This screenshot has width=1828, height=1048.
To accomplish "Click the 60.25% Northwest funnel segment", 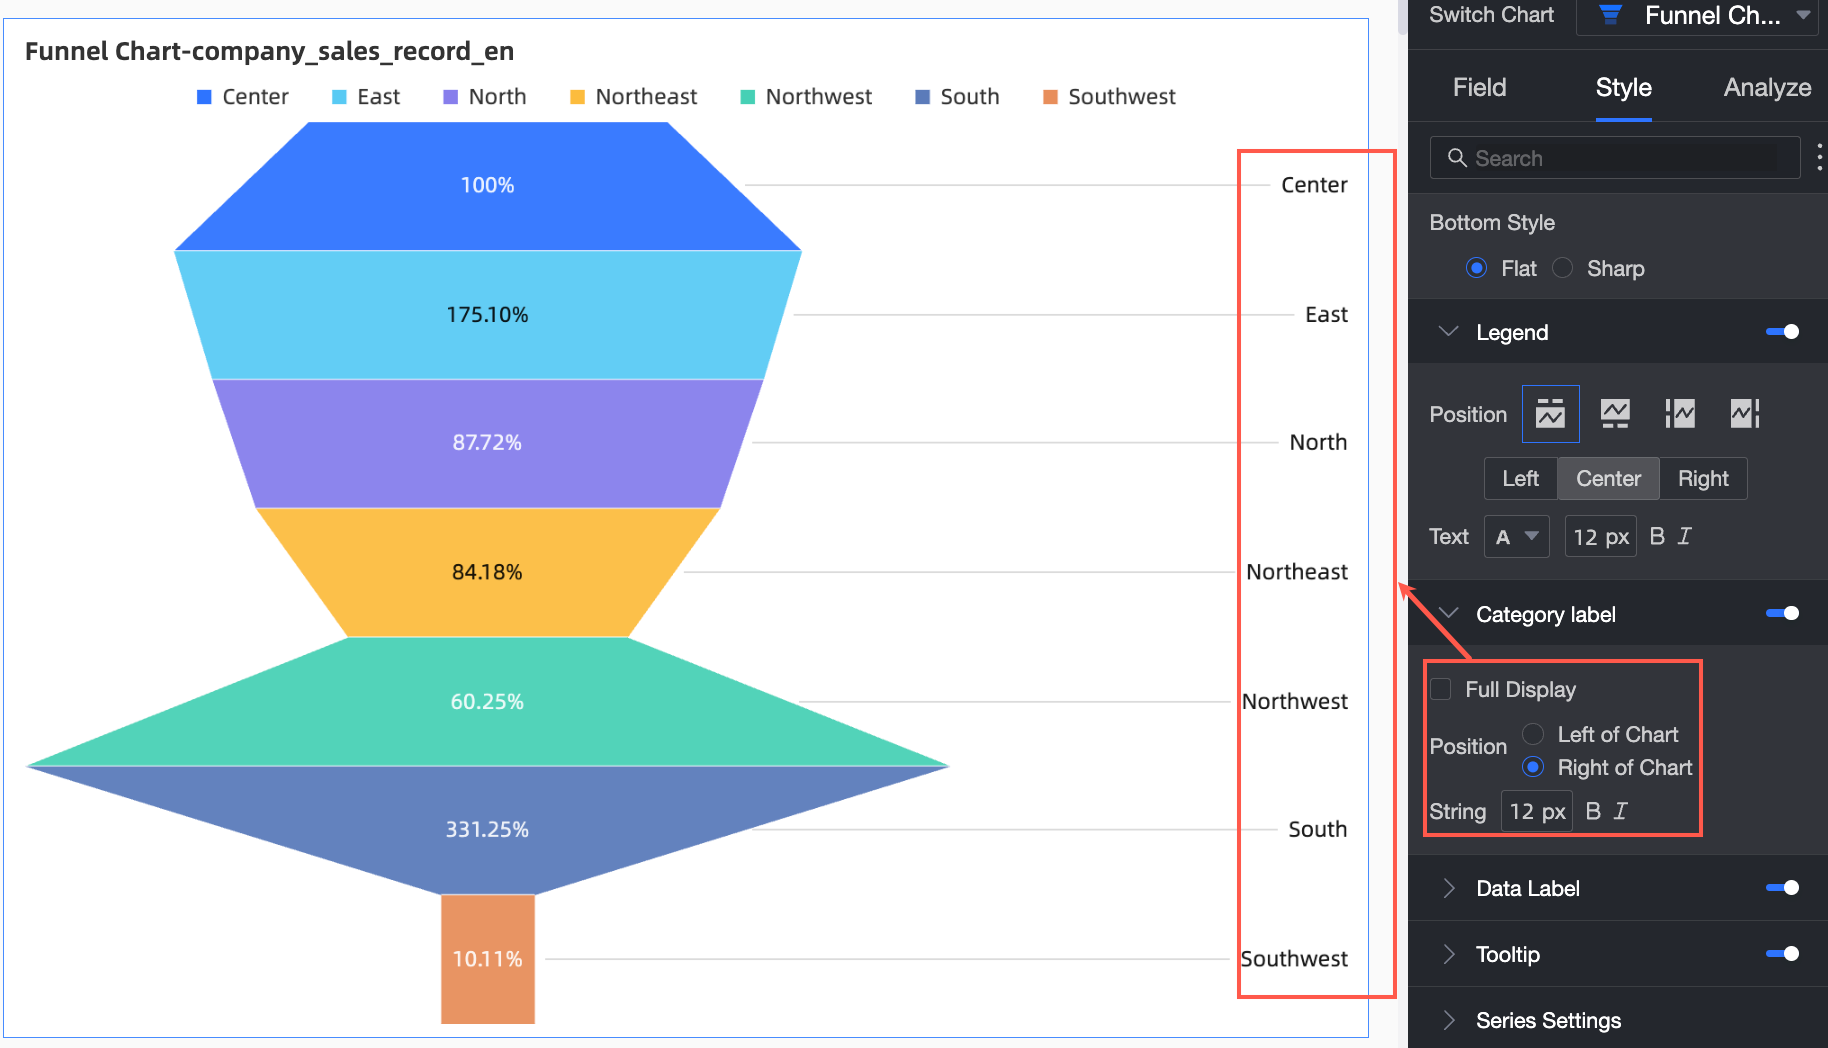I will [x=487, y=702].
